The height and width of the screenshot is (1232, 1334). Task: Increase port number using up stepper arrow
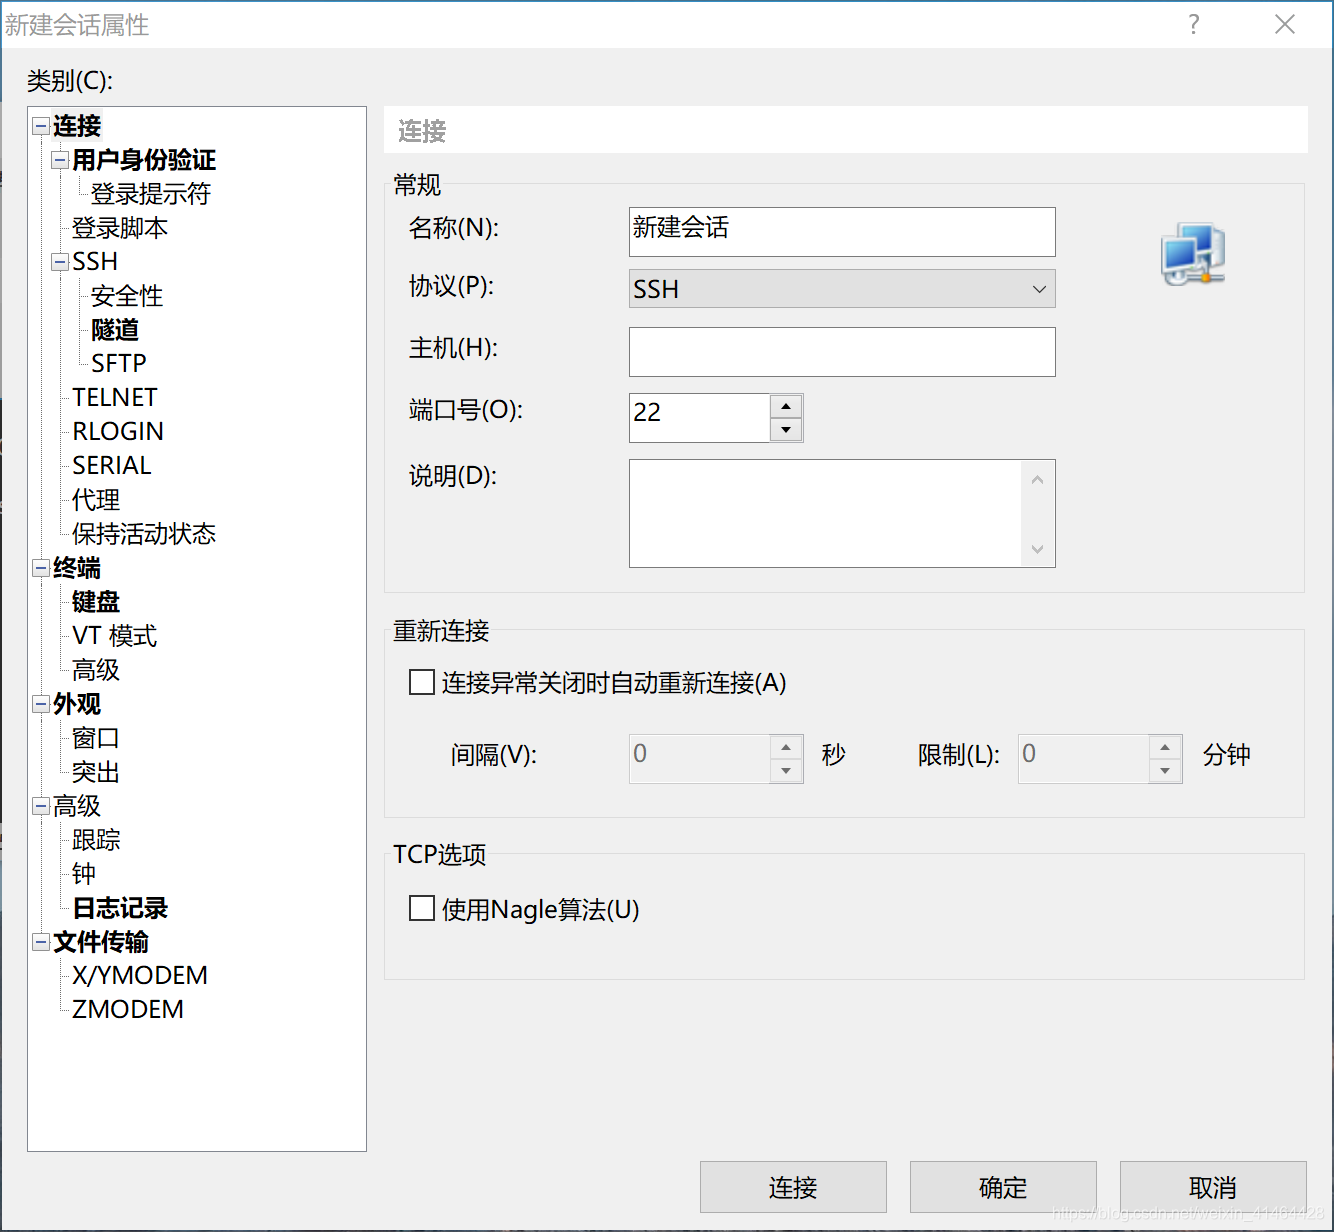pyautogui.click(x=786, y=404)
